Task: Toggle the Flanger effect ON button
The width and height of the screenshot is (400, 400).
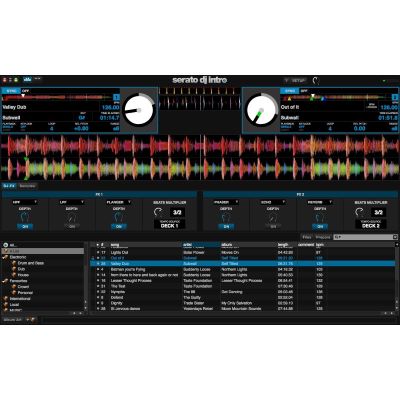Action: [119, 227]
